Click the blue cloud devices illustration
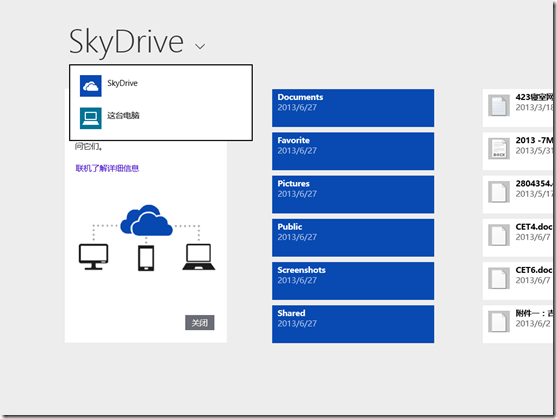 (x=147, y=238)
